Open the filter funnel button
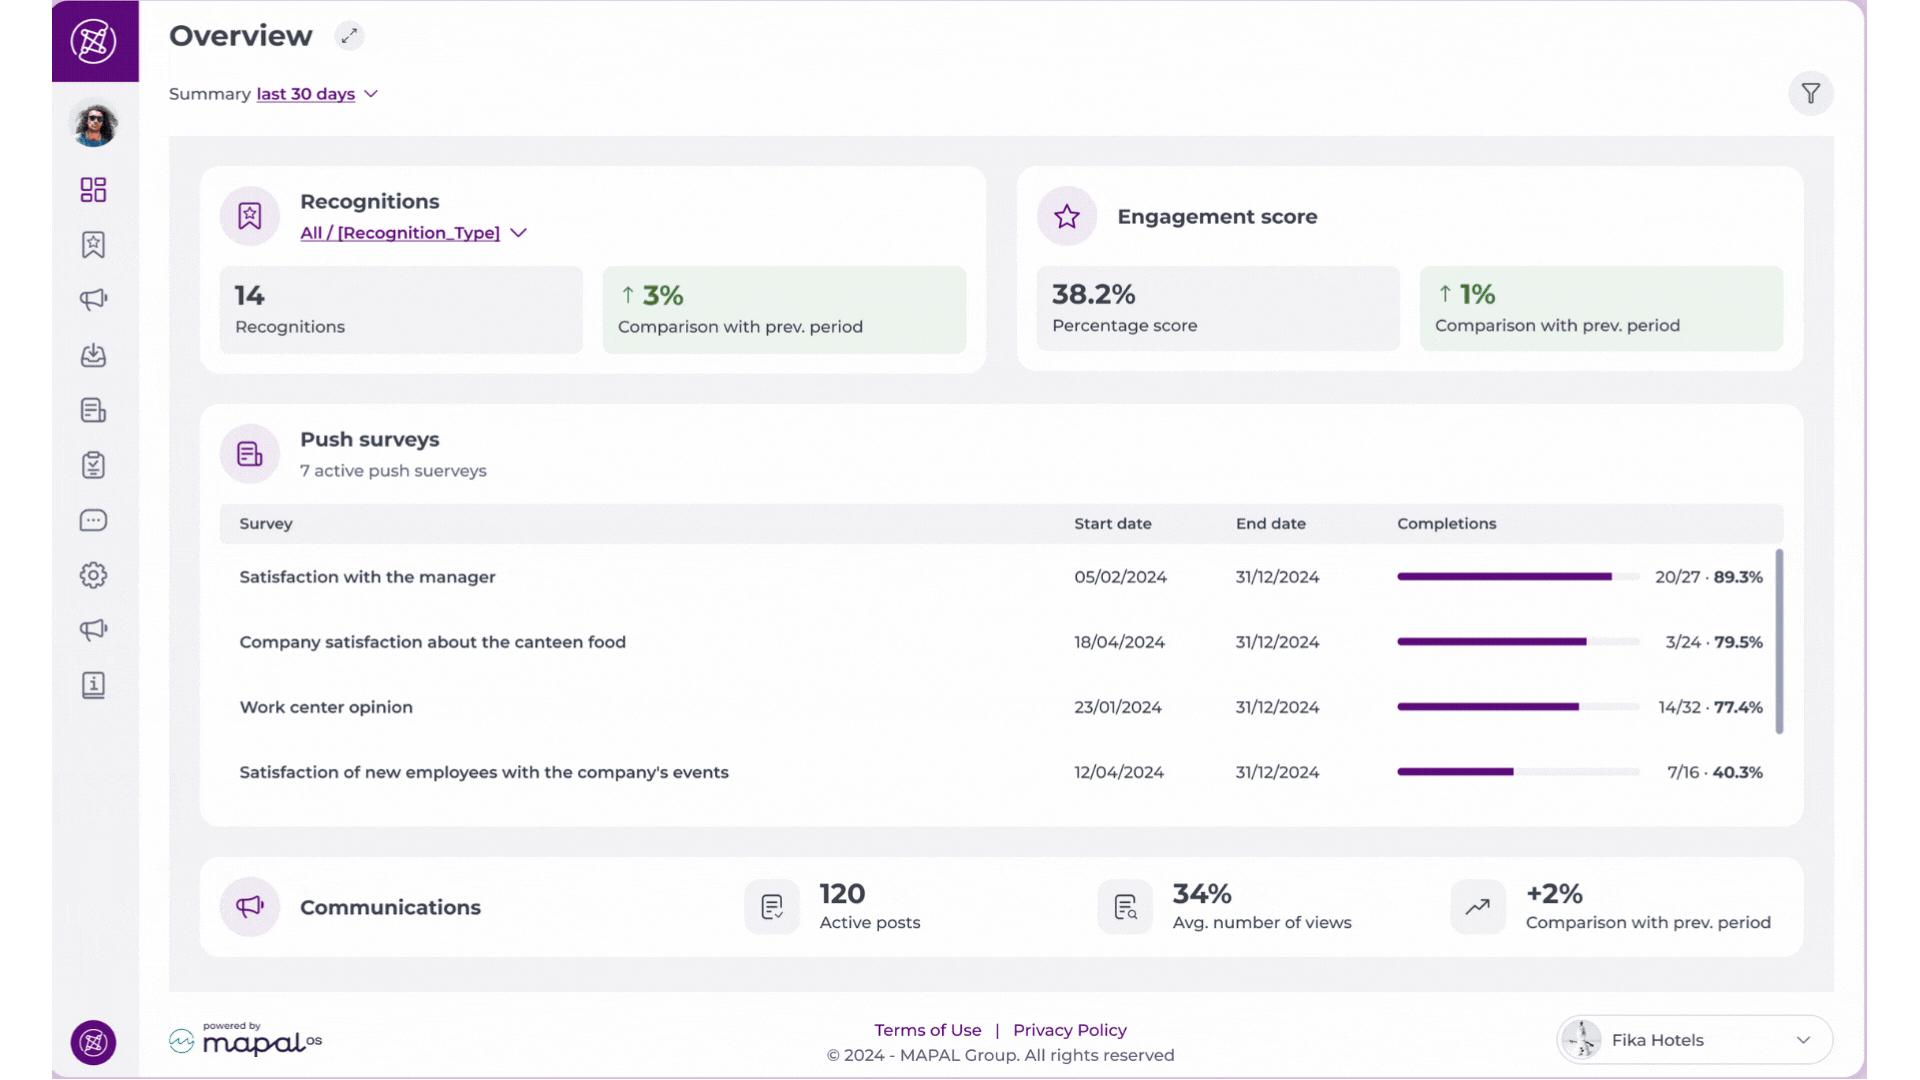Image resolution: width=1920 pixels, height=1080 pixels. pyautogui.click(x=1811, y=94)
